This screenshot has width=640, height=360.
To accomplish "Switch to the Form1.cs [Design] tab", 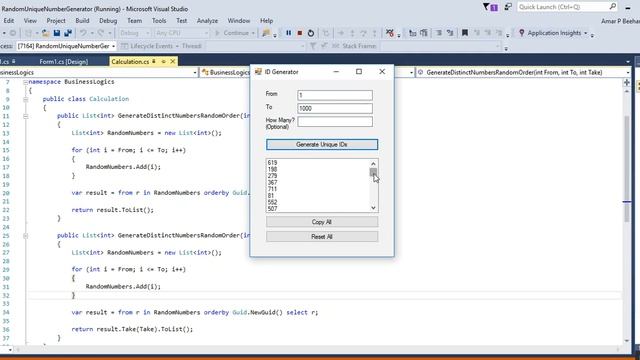I will click(x=64, y=62).
